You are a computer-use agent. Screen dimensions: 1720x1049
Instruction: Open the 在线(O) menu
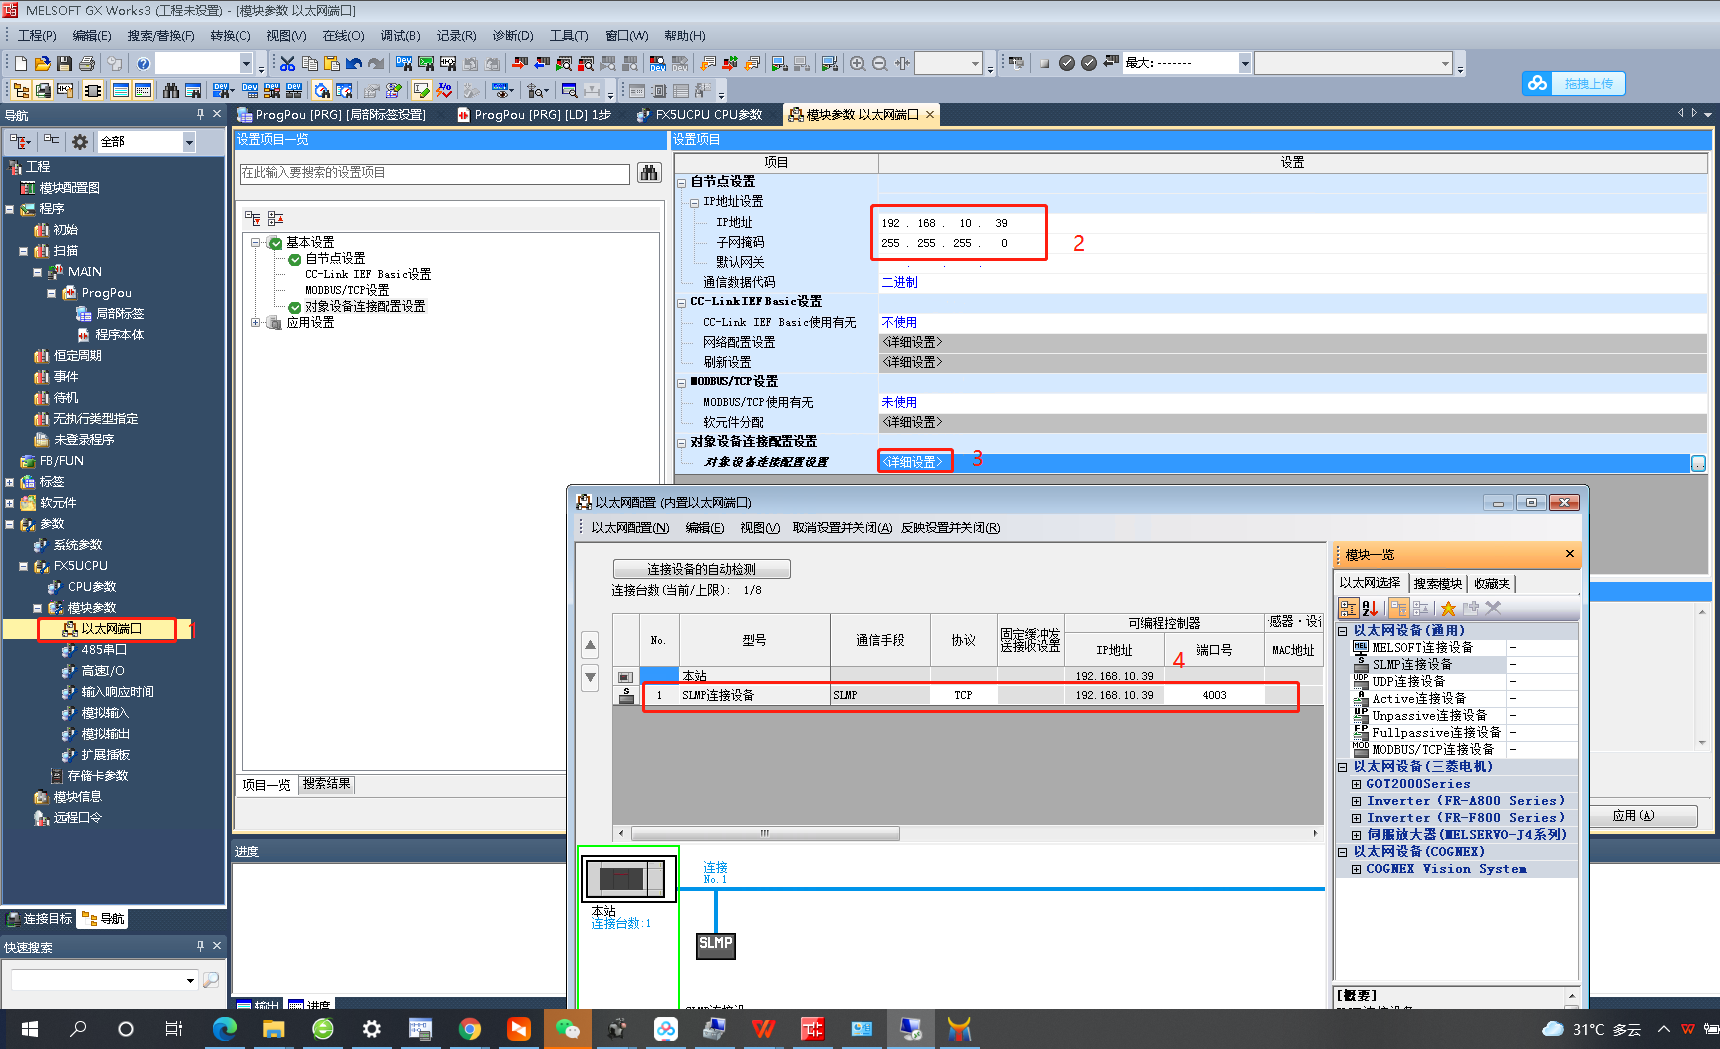[343, 36]
